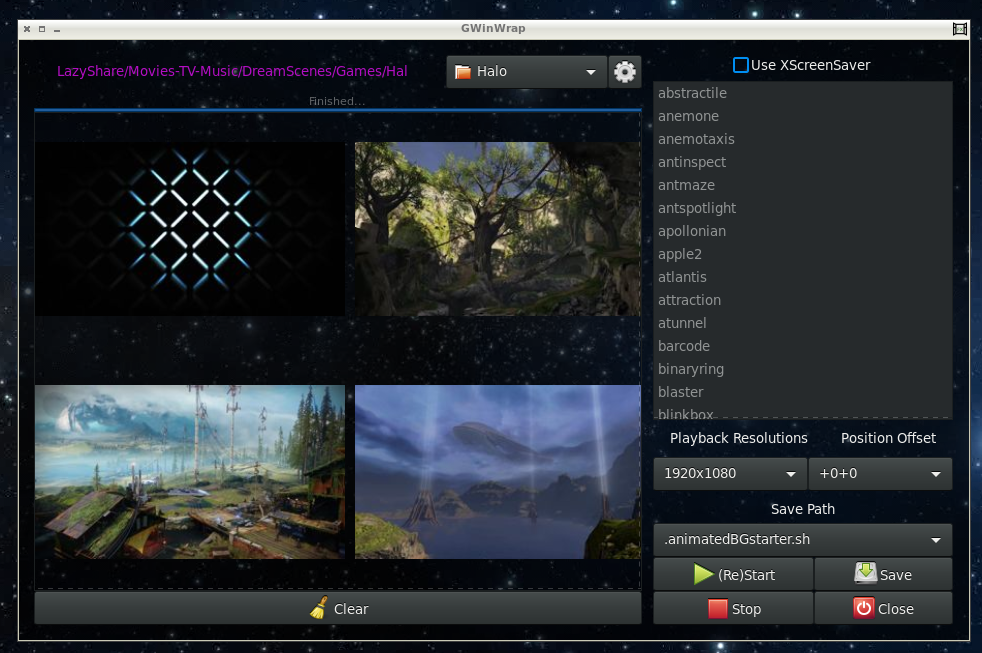This screenshot has height=653, width=982.
Task: Select antspotlight in screensaver list
Action: (x=802, y=208)
